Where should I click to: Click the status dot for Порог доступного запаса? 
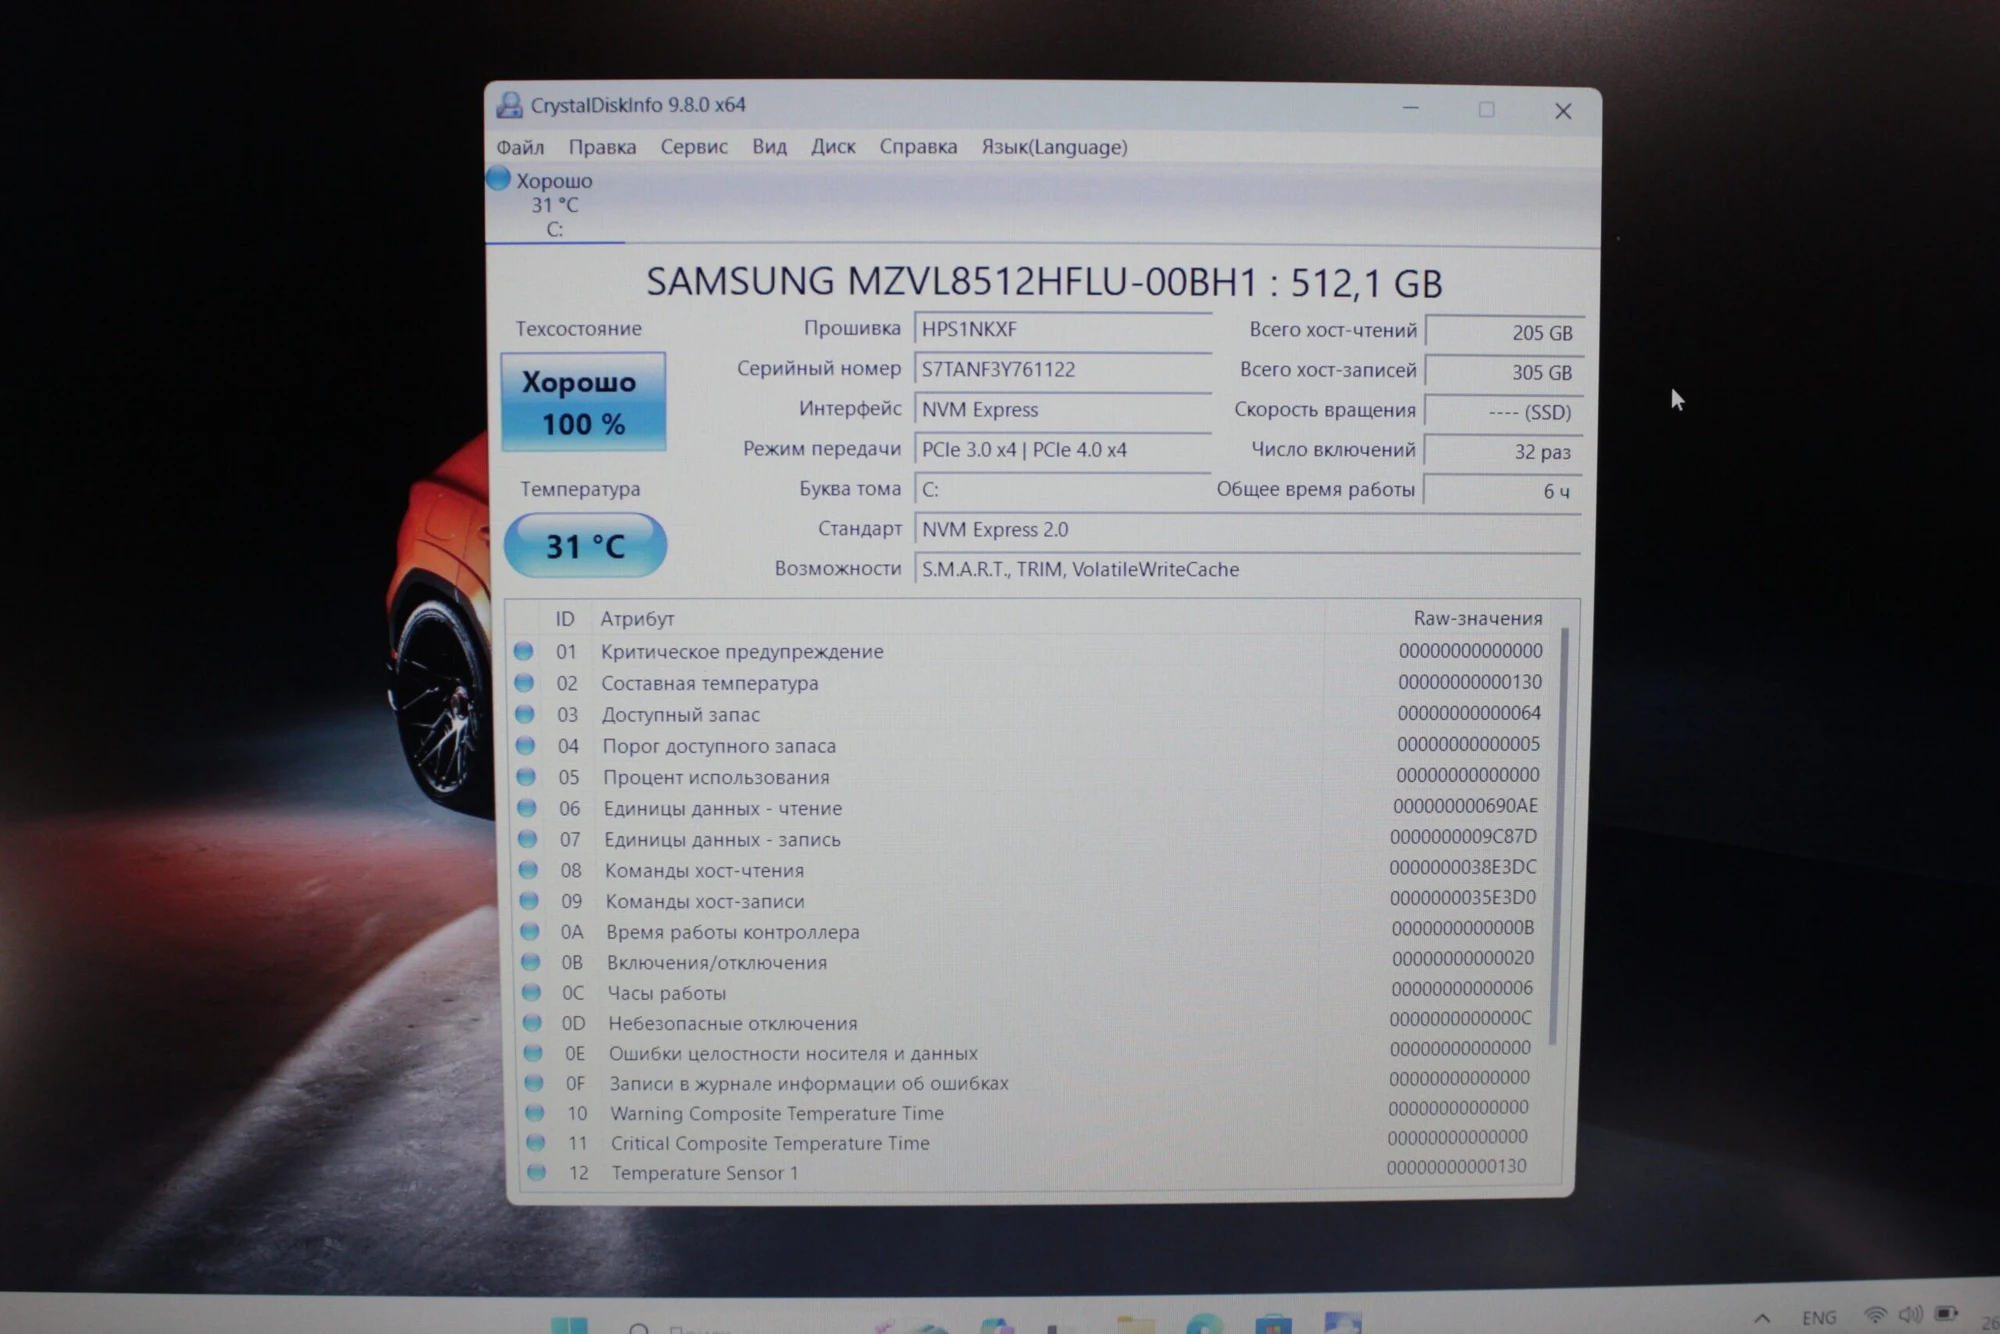point(525,745)
